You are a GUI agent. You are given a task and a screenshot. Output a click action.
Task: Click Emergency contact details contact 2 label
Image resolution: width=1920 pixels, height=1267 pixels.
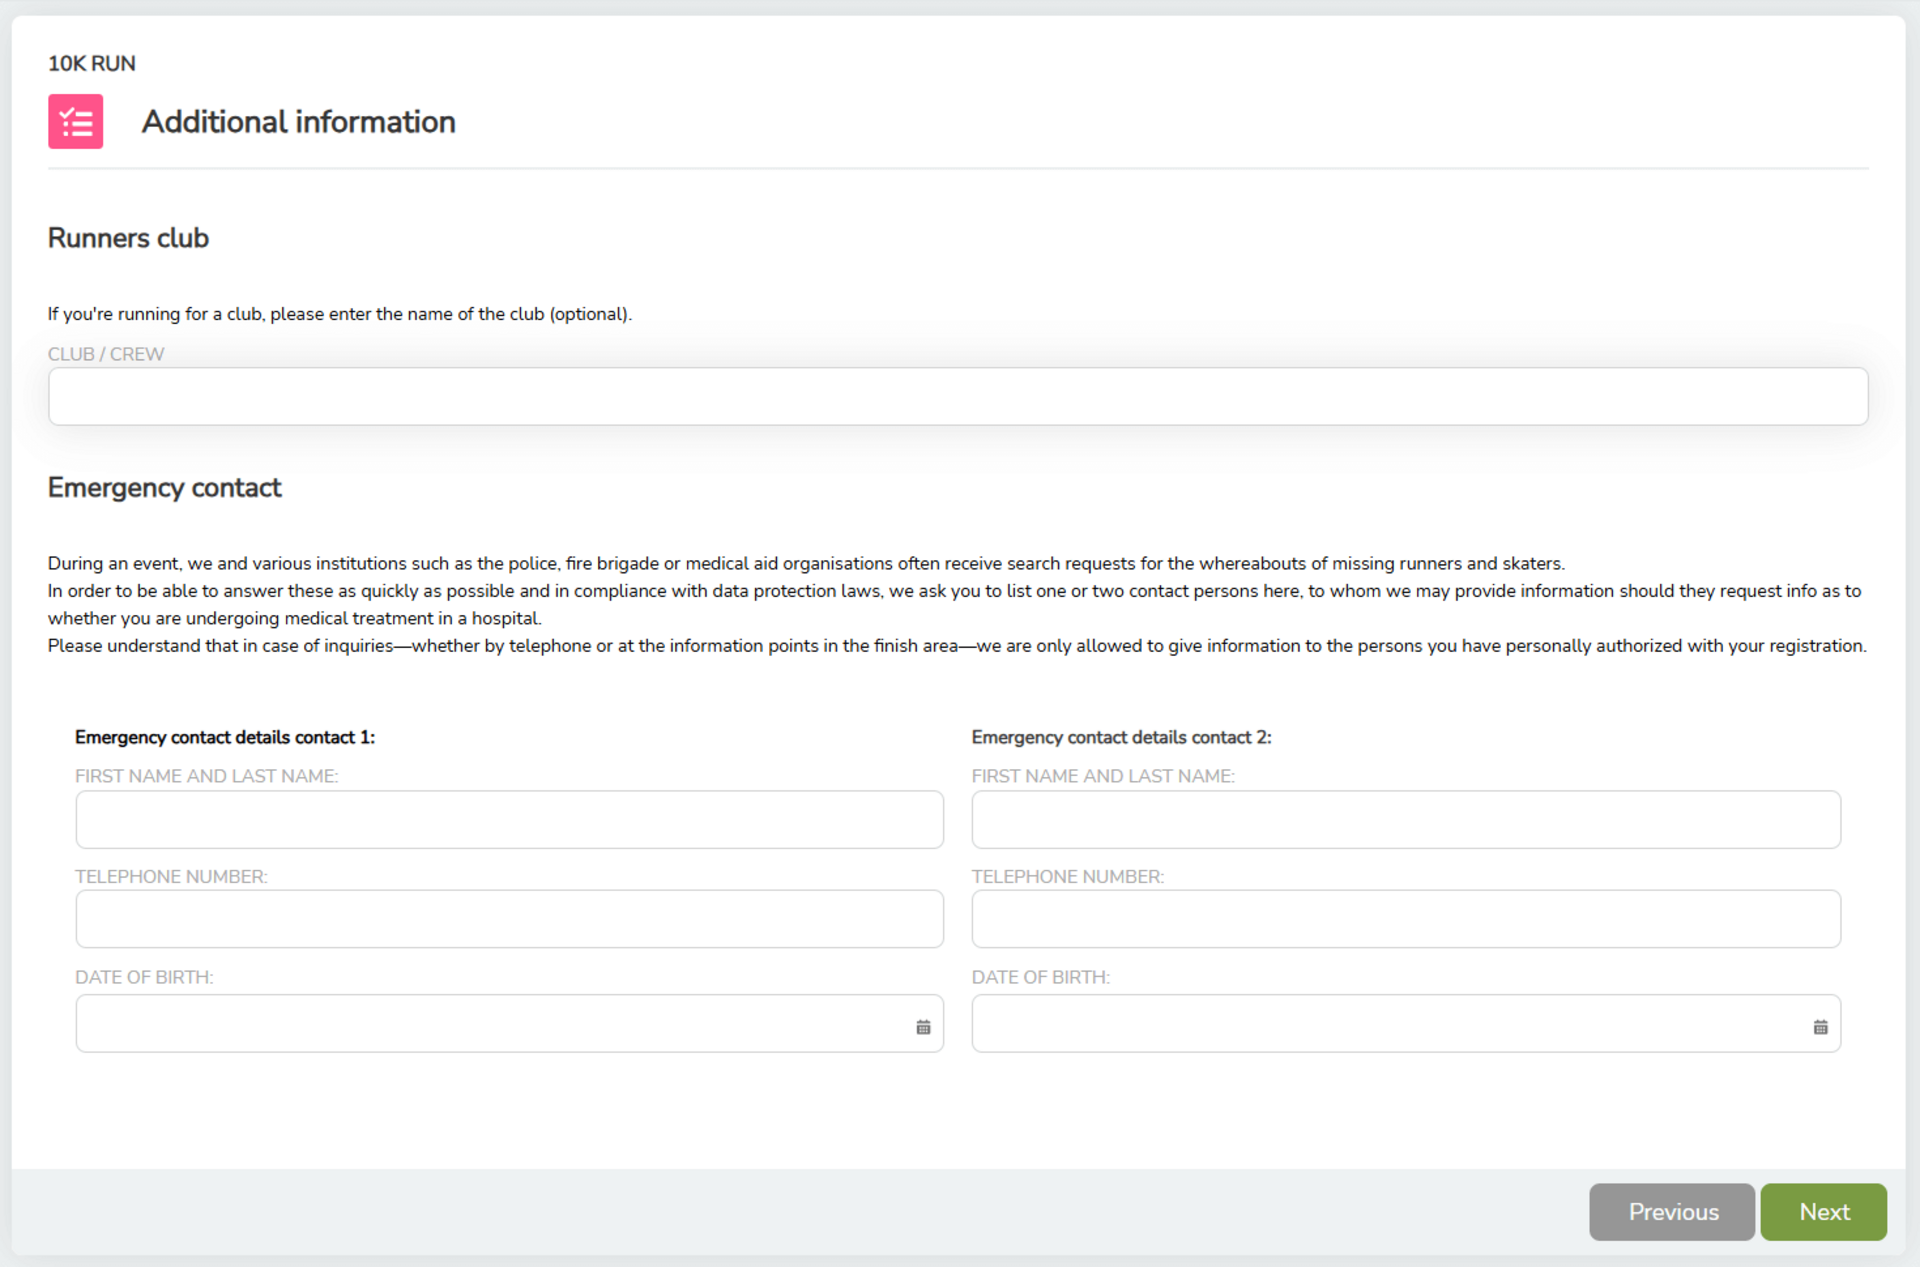click(x=1120, y=737)
